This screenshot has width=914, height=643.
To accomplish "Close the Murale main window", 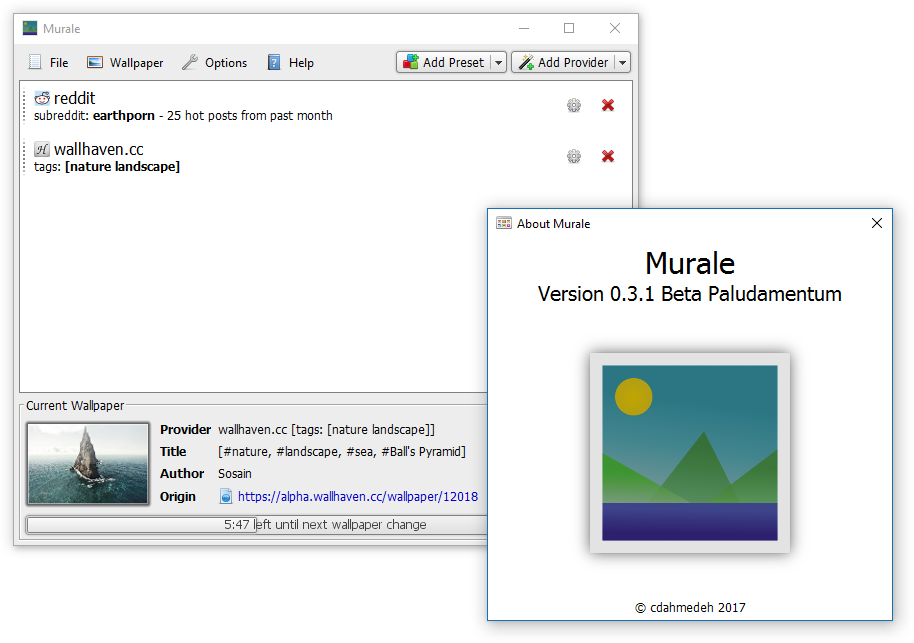I will [x=614, y=28].
